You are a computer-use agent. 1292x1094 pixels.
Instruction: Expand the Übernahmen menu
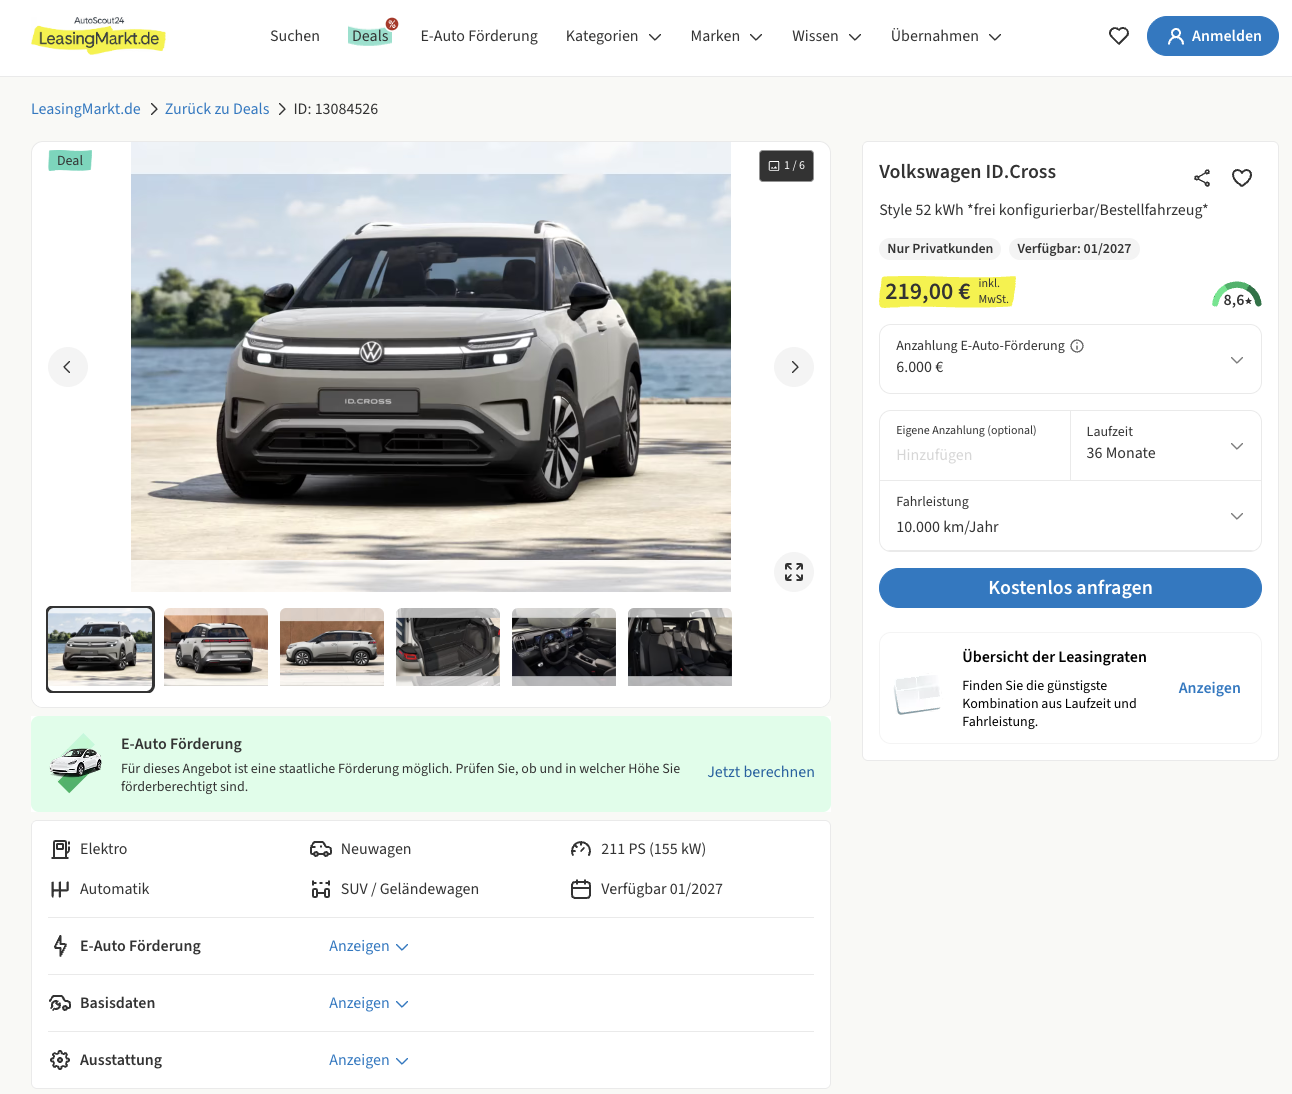946,36
